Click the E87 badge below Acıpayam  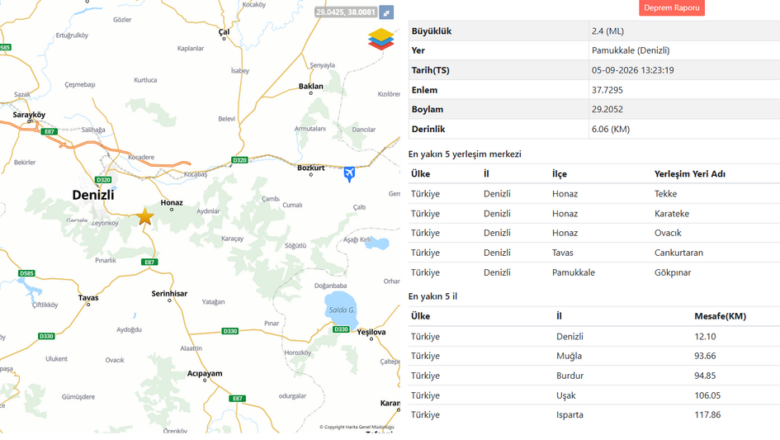237,398
